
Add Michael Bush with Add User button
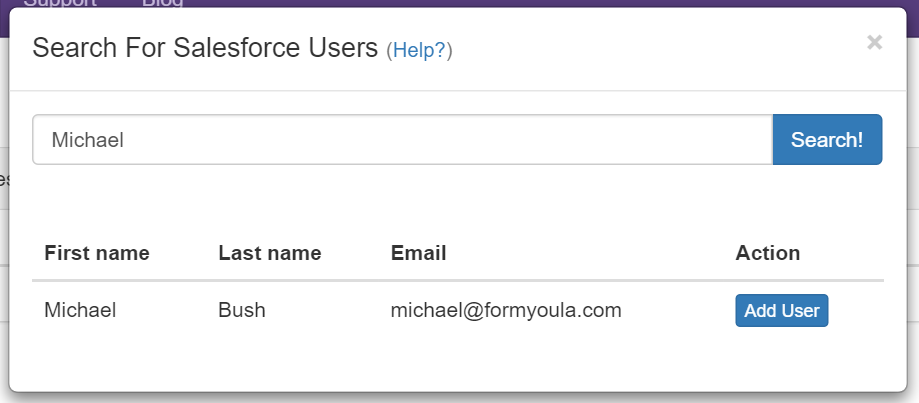coord(781,311)
